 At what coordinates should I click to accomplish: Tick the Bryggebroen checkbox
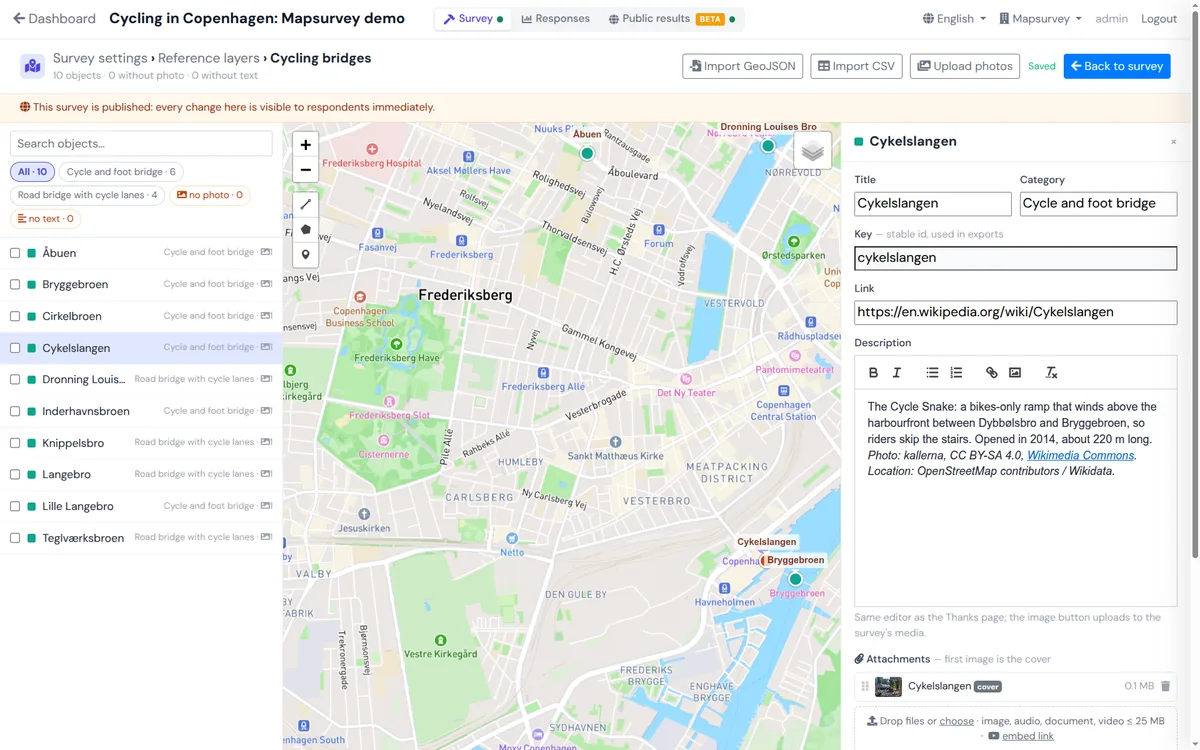[15, 285]
